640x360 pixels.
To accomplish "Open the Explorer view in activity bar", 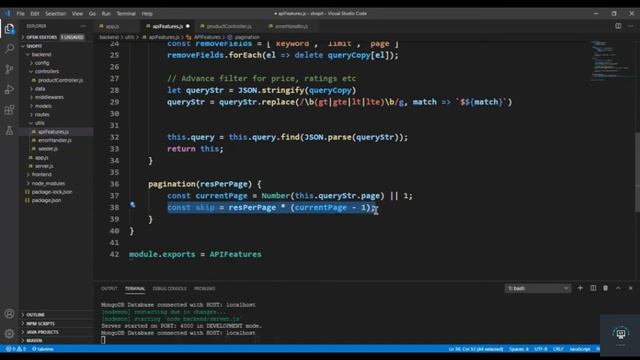I will 9,29.
